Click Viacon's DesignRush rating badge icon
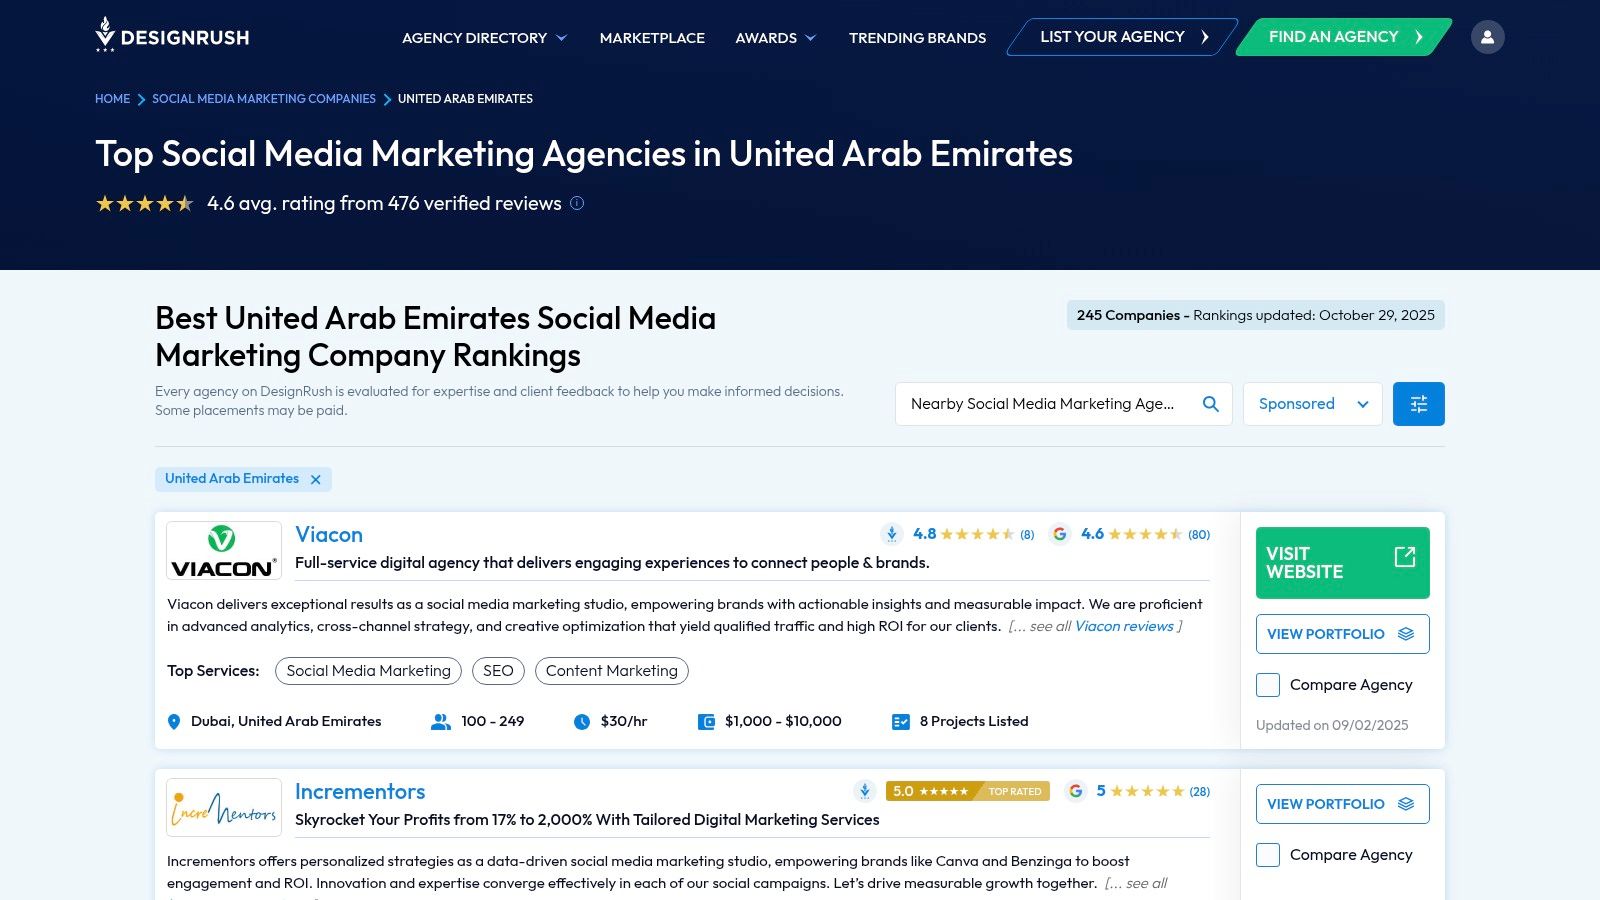The height and width of the screenshot is (900, 1600). coord(892,534)
